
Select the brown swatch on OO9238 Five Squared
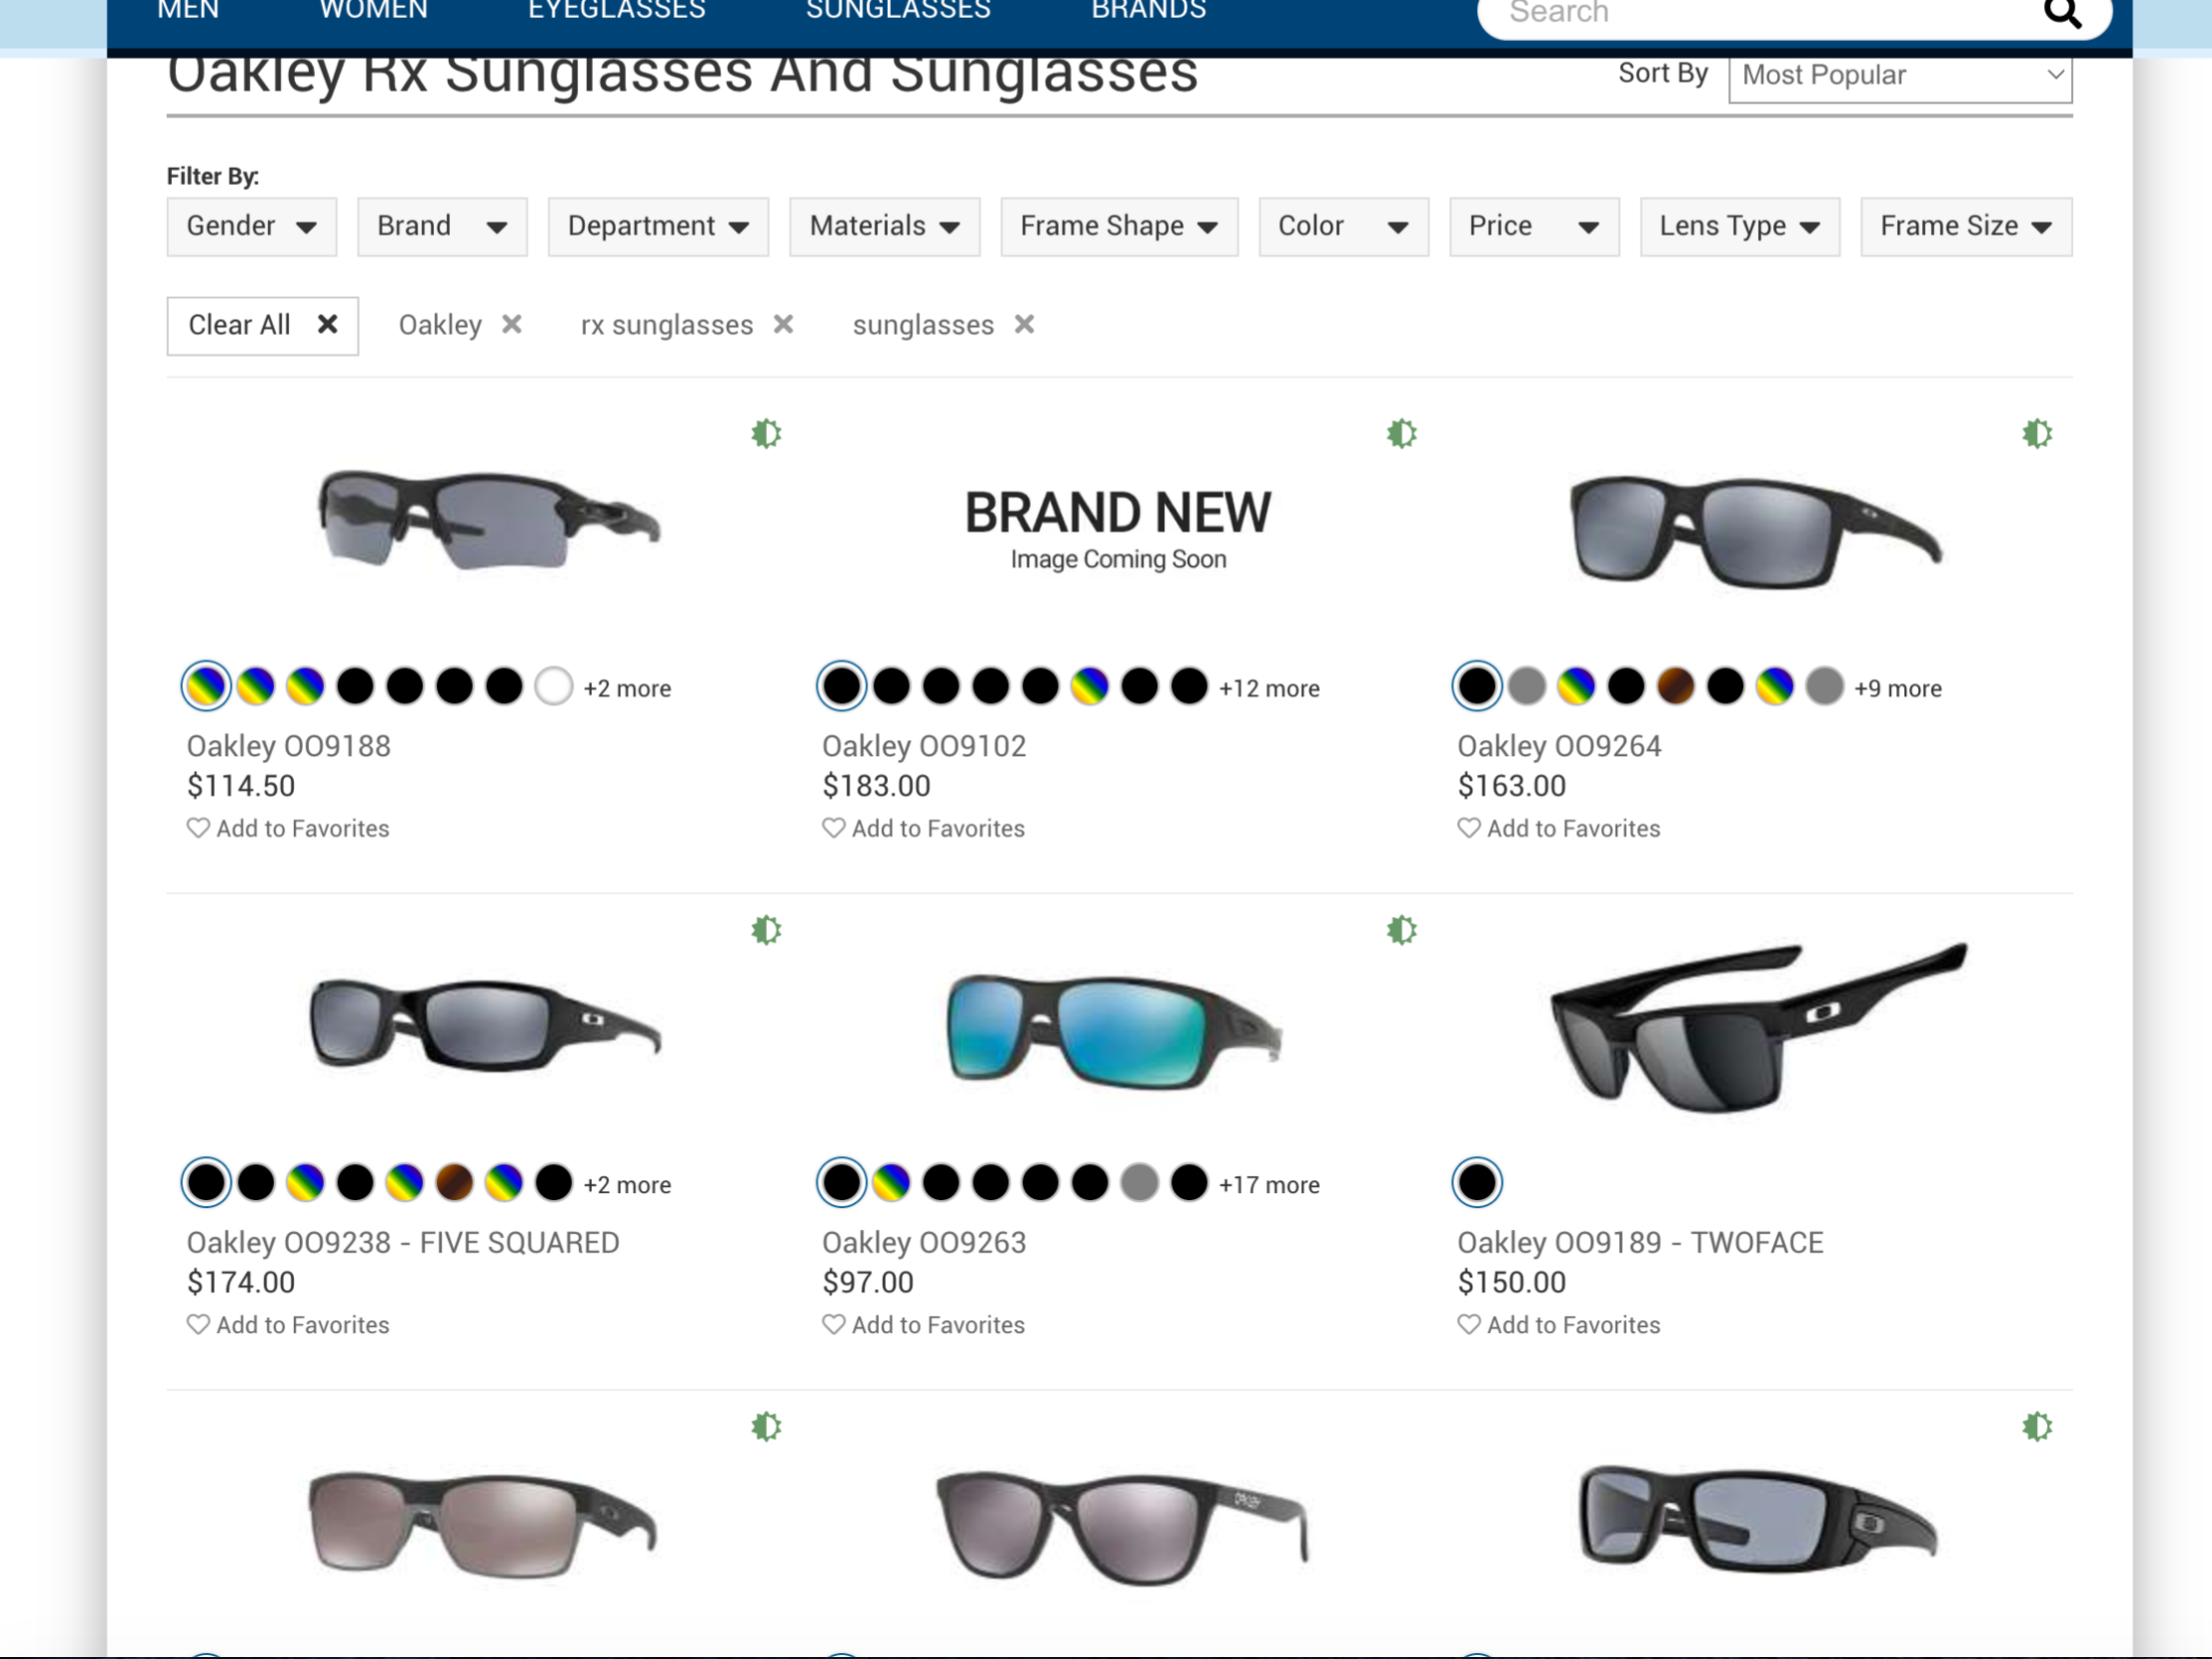pos(455,1182)
